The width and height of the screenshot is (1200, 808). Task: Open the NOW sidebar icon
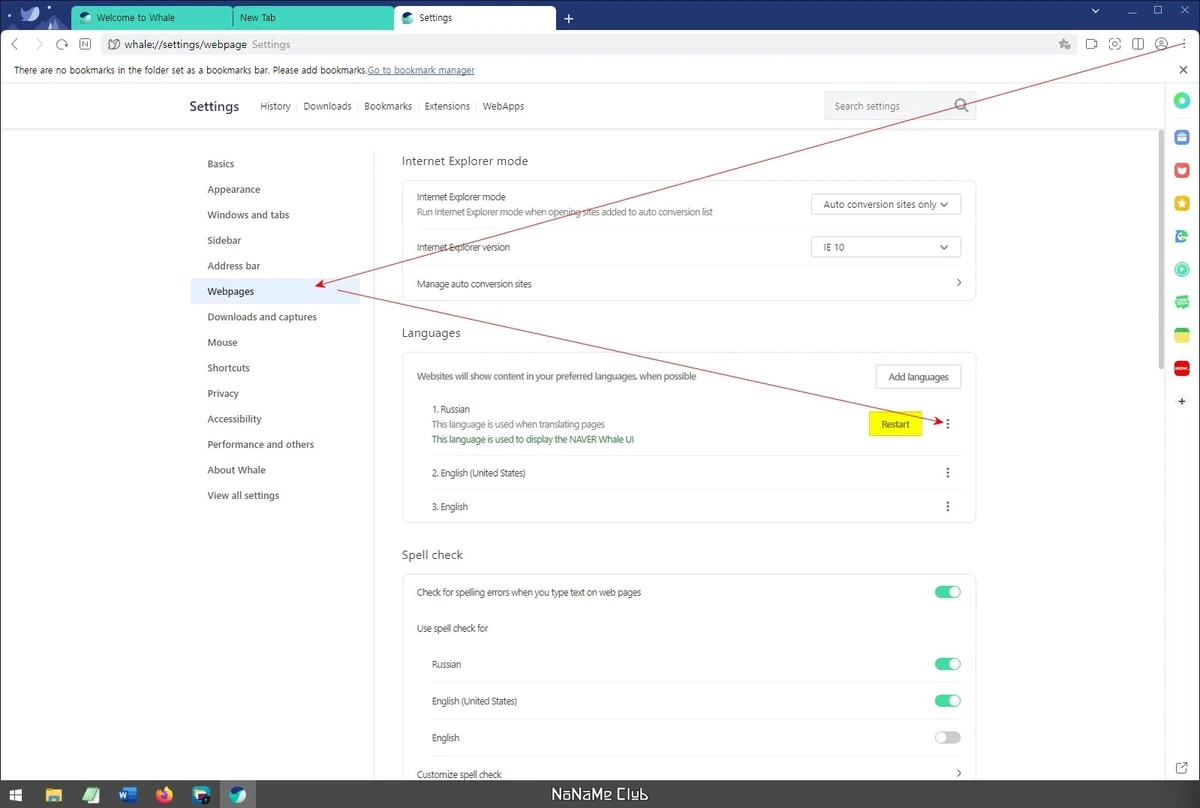(x=1181, y=368)
